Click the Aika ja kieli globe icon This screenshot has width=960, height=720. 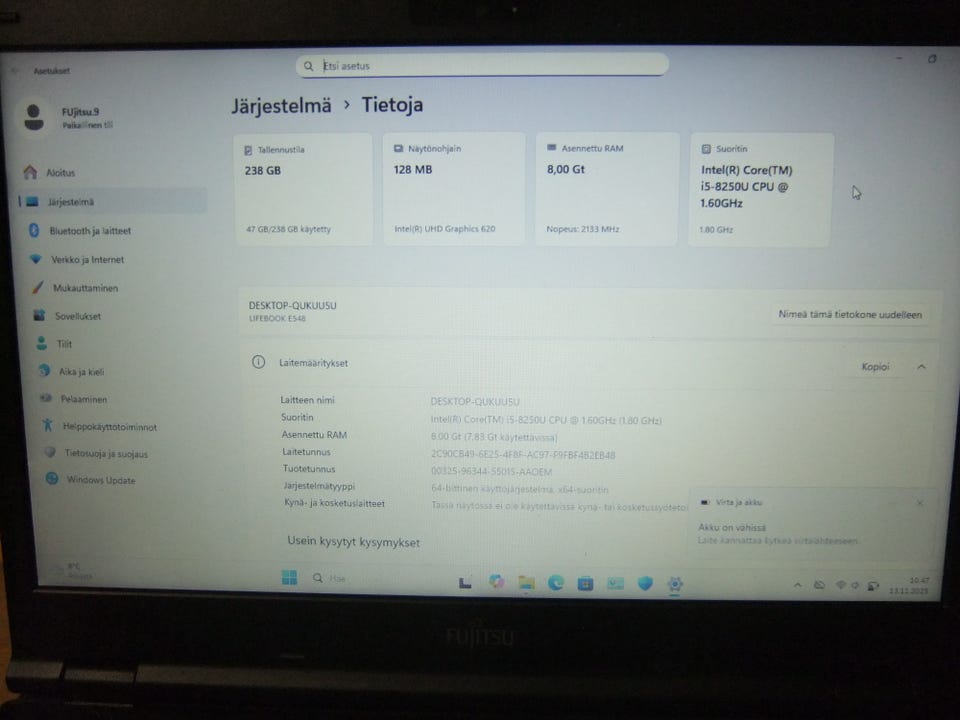click(x=44, y=371)
